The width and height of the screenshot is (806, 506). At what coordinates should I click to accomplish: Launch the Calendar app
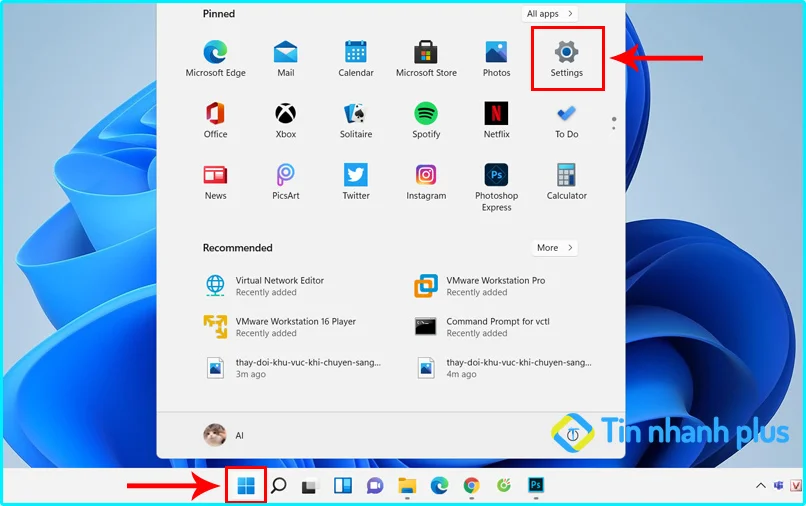(x=356, y=59)
